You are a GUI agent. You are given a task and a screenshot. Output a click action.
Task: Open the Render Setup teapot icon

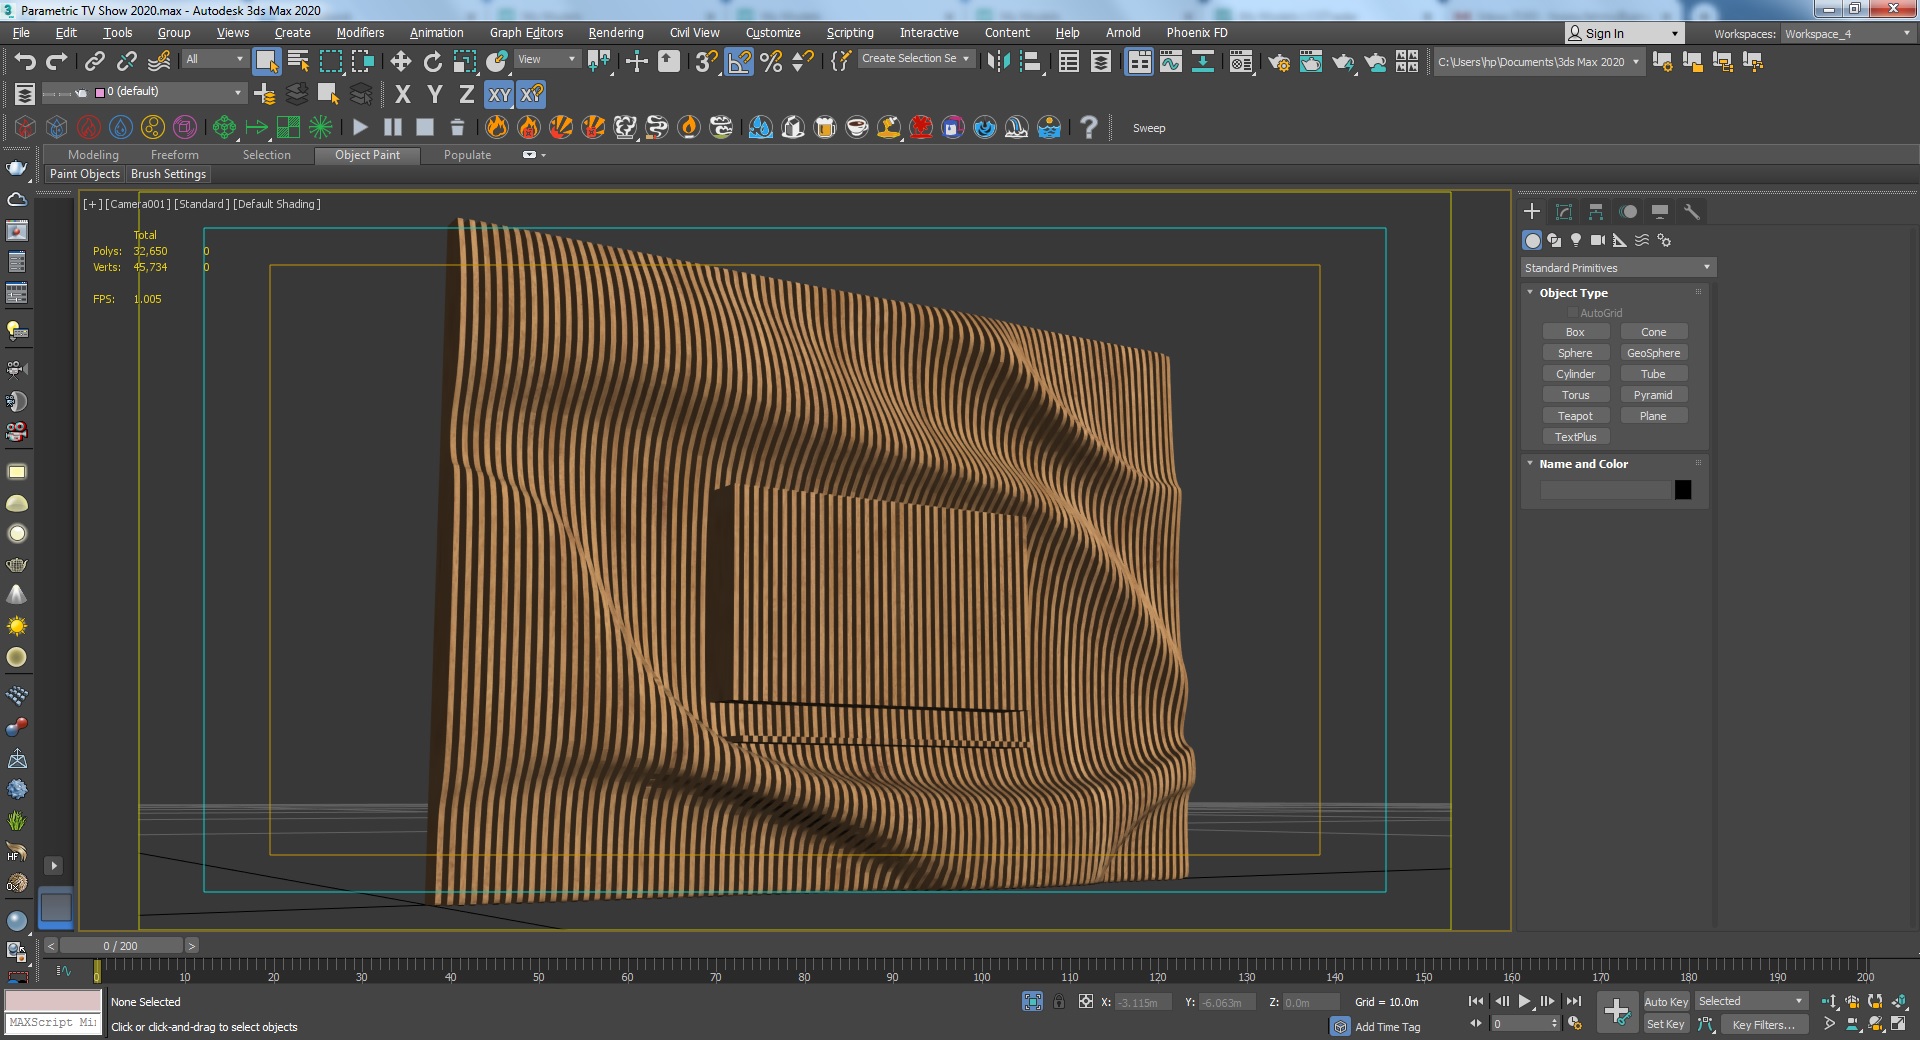point(1278,62)
